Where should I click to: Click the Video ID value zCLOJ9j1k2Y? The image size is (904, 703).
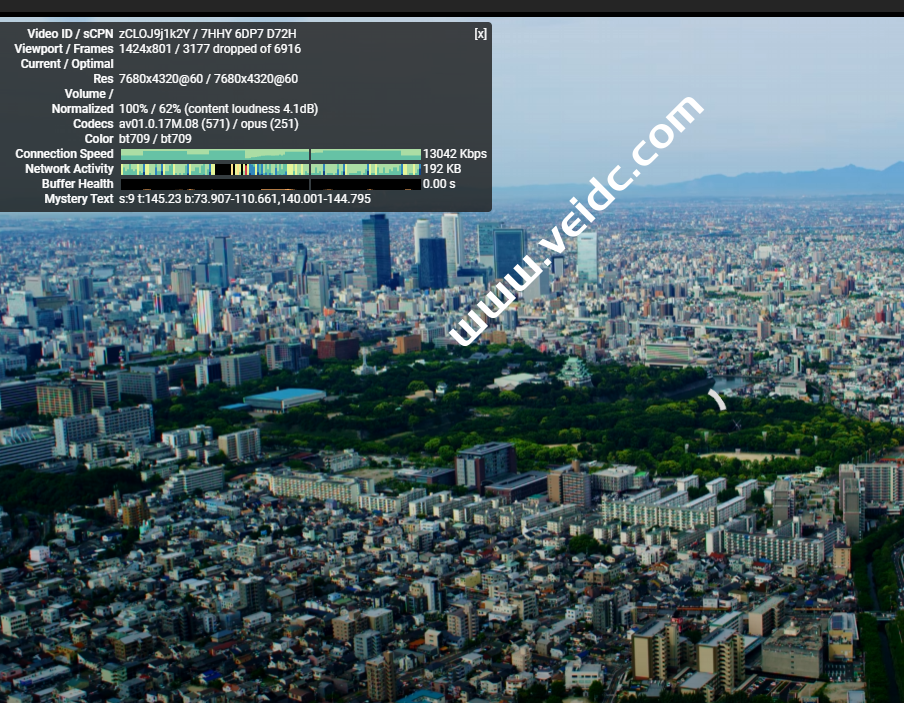tap(153, 34)
